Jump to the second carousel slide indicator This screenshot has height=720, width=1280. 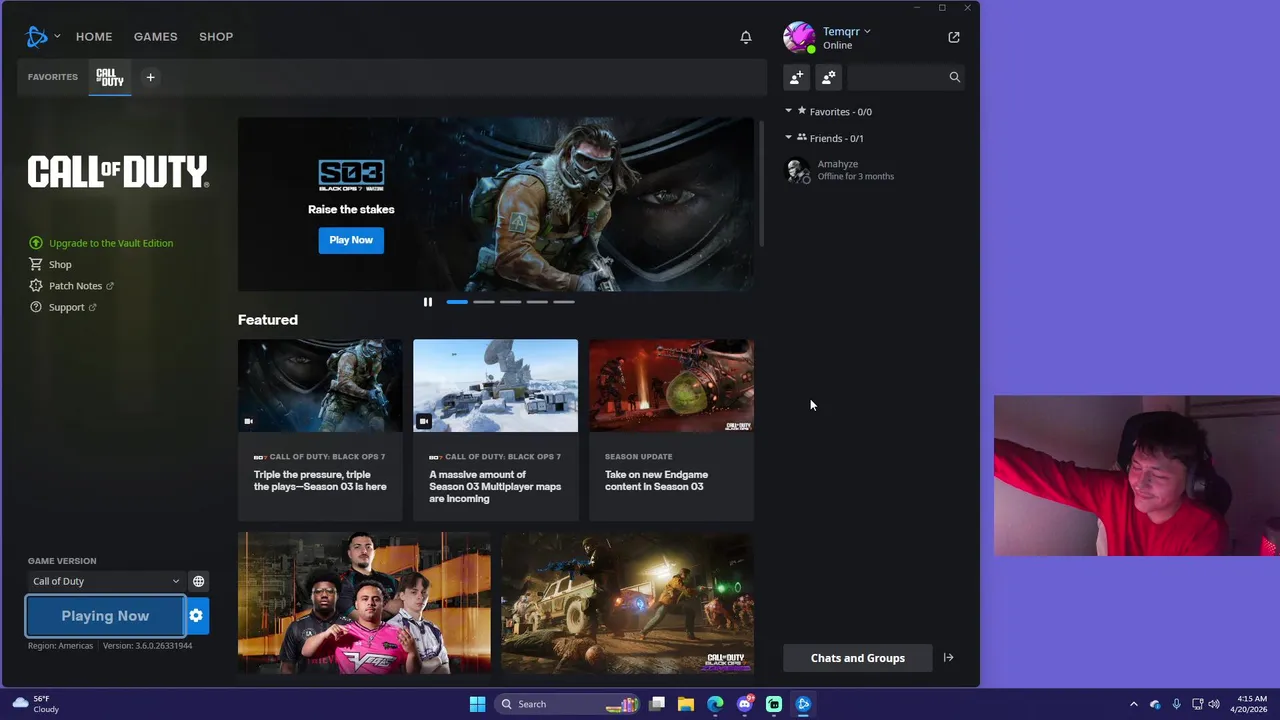(484, 302)
